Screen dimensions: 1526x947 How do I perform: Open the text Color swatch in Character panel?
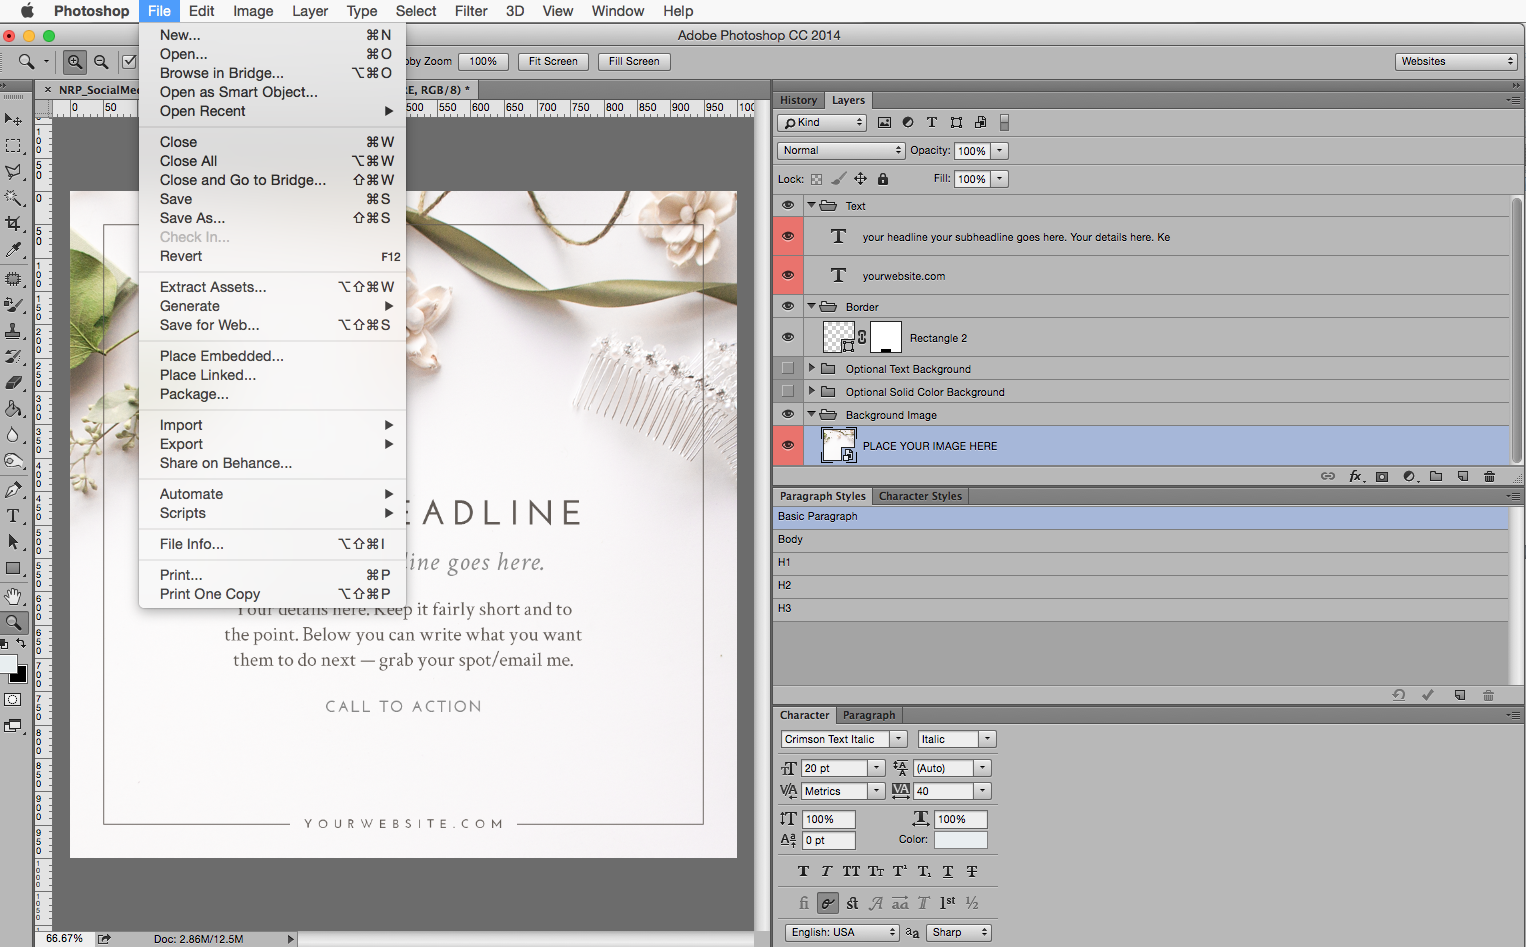(x=960, y=840)
